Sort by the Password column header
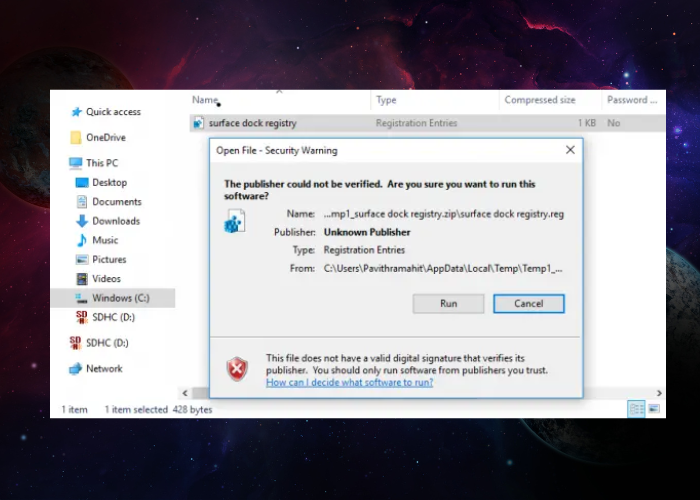The height and width of the screenshot is (500, 700). click(632, 100)
